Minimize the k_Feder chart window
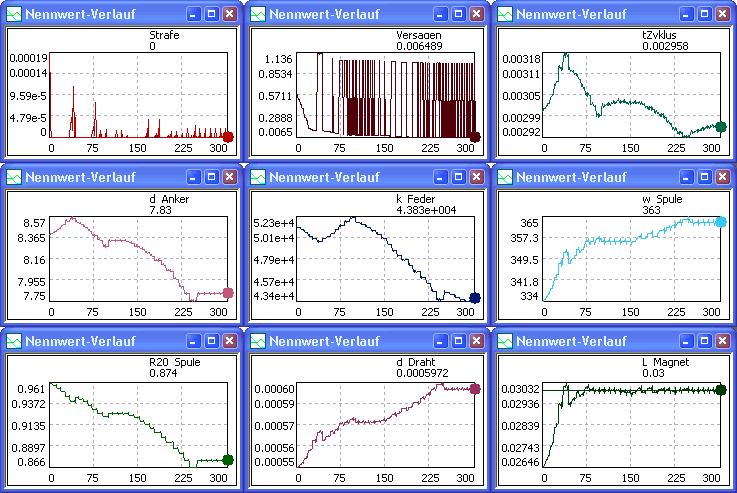 point(439,178)
